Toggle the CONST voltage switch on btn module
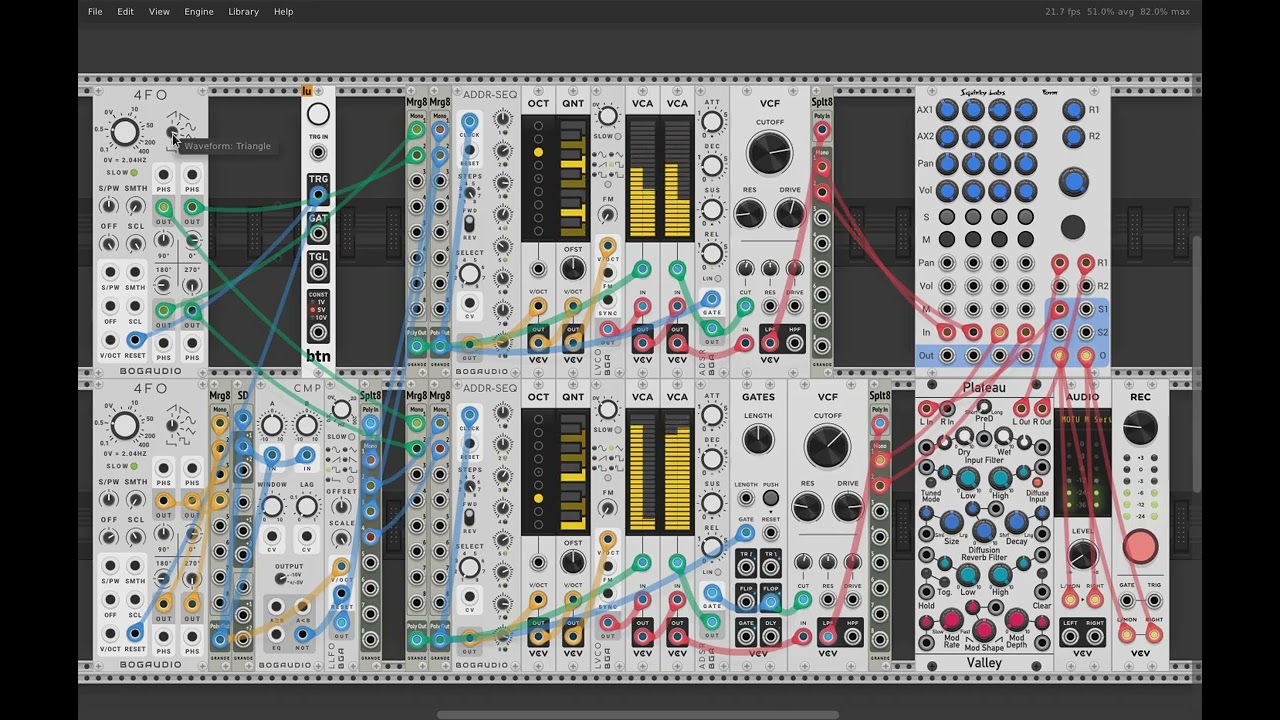 click(312, 308)
